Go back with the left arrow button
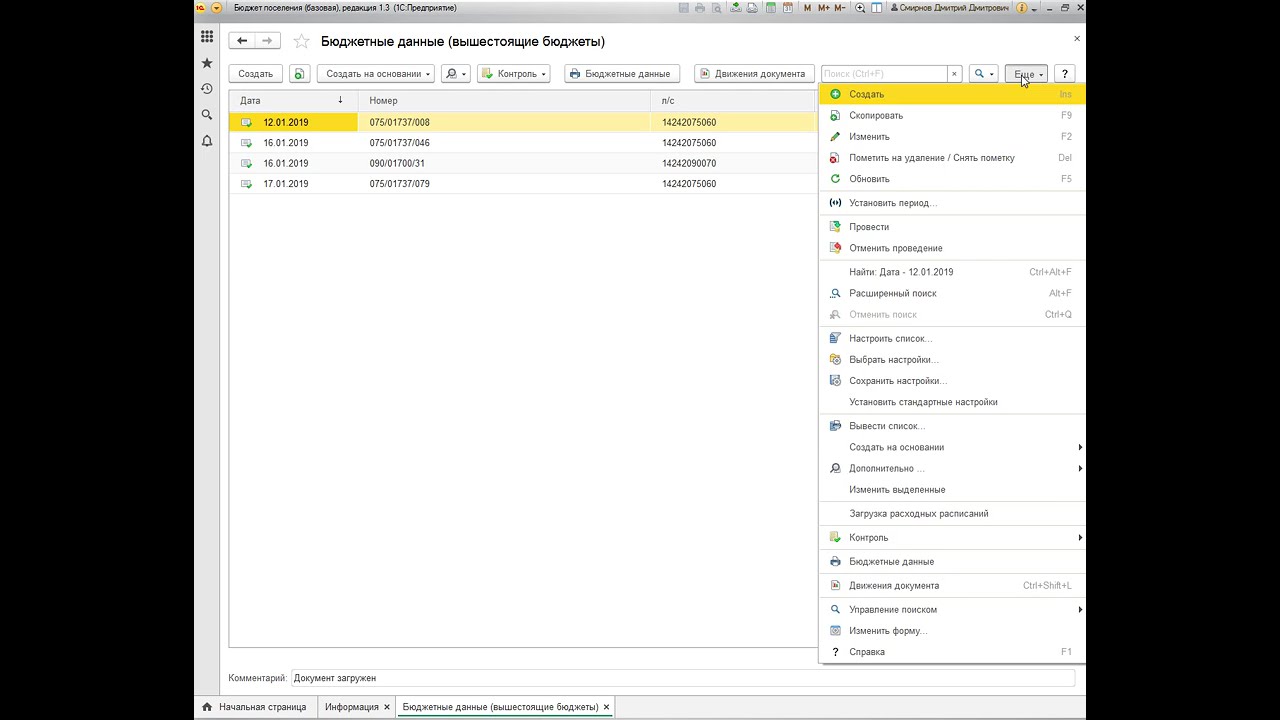The image size is (1280, 720). tap(242, 41)
